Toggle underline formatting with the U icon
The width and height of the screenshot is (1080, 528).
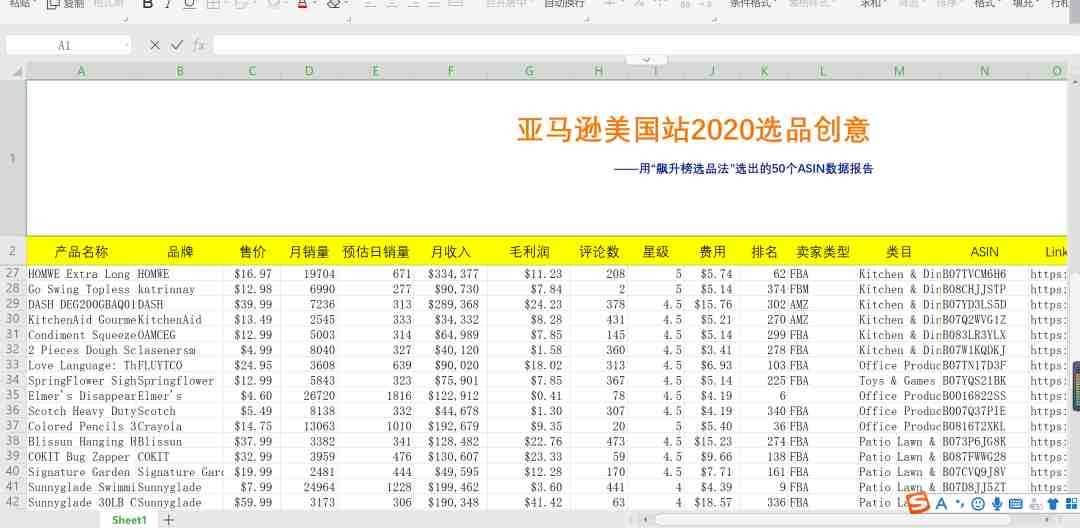click(189, 4)
